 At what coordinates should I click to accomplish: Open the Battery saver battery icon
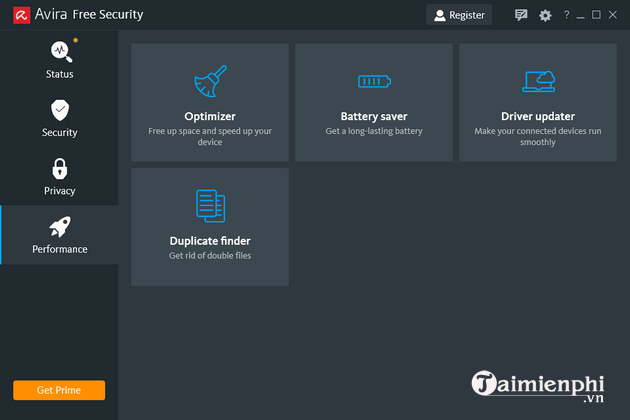tap(374, 82)
